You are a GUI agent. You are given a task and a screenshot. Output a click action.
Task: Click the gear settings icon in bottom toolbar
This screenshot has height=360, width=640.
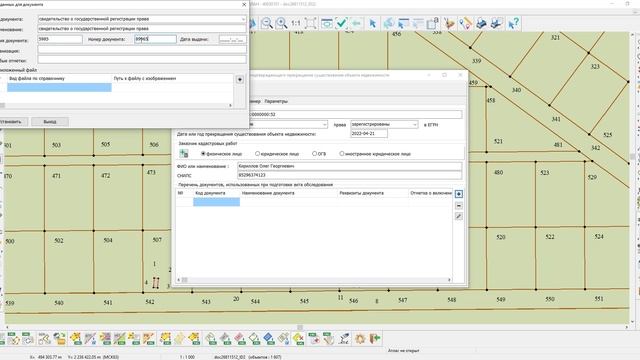coord(360,338)
